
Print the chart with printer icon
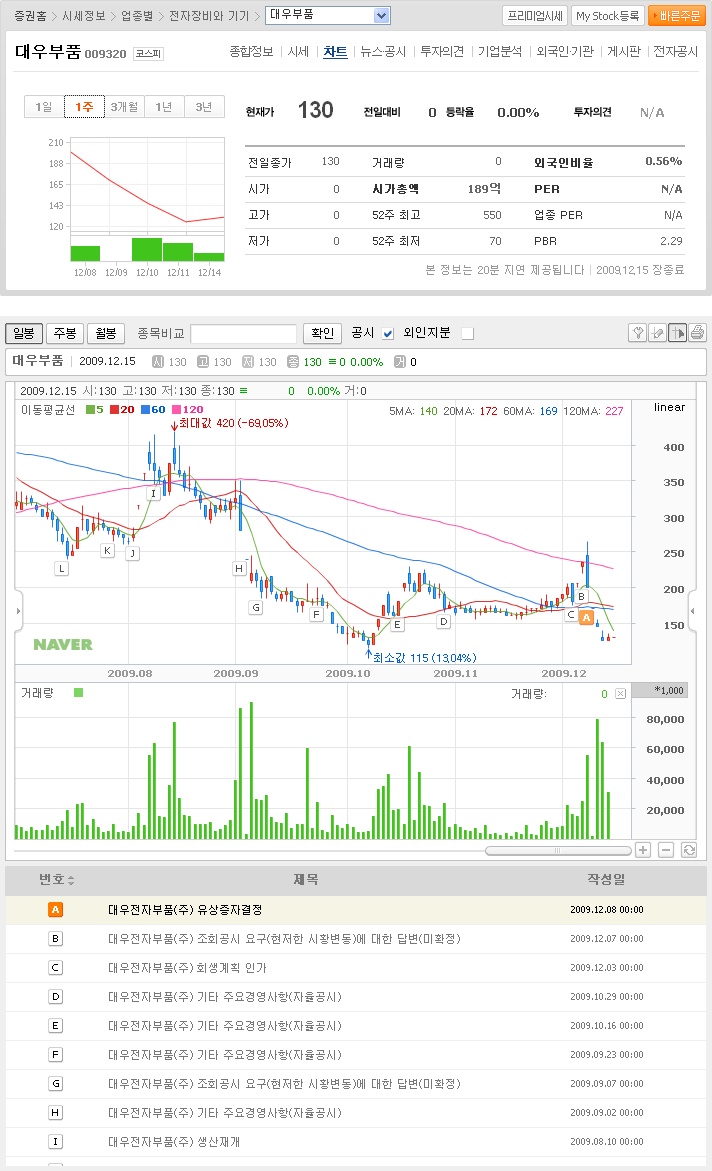point(697,333)
